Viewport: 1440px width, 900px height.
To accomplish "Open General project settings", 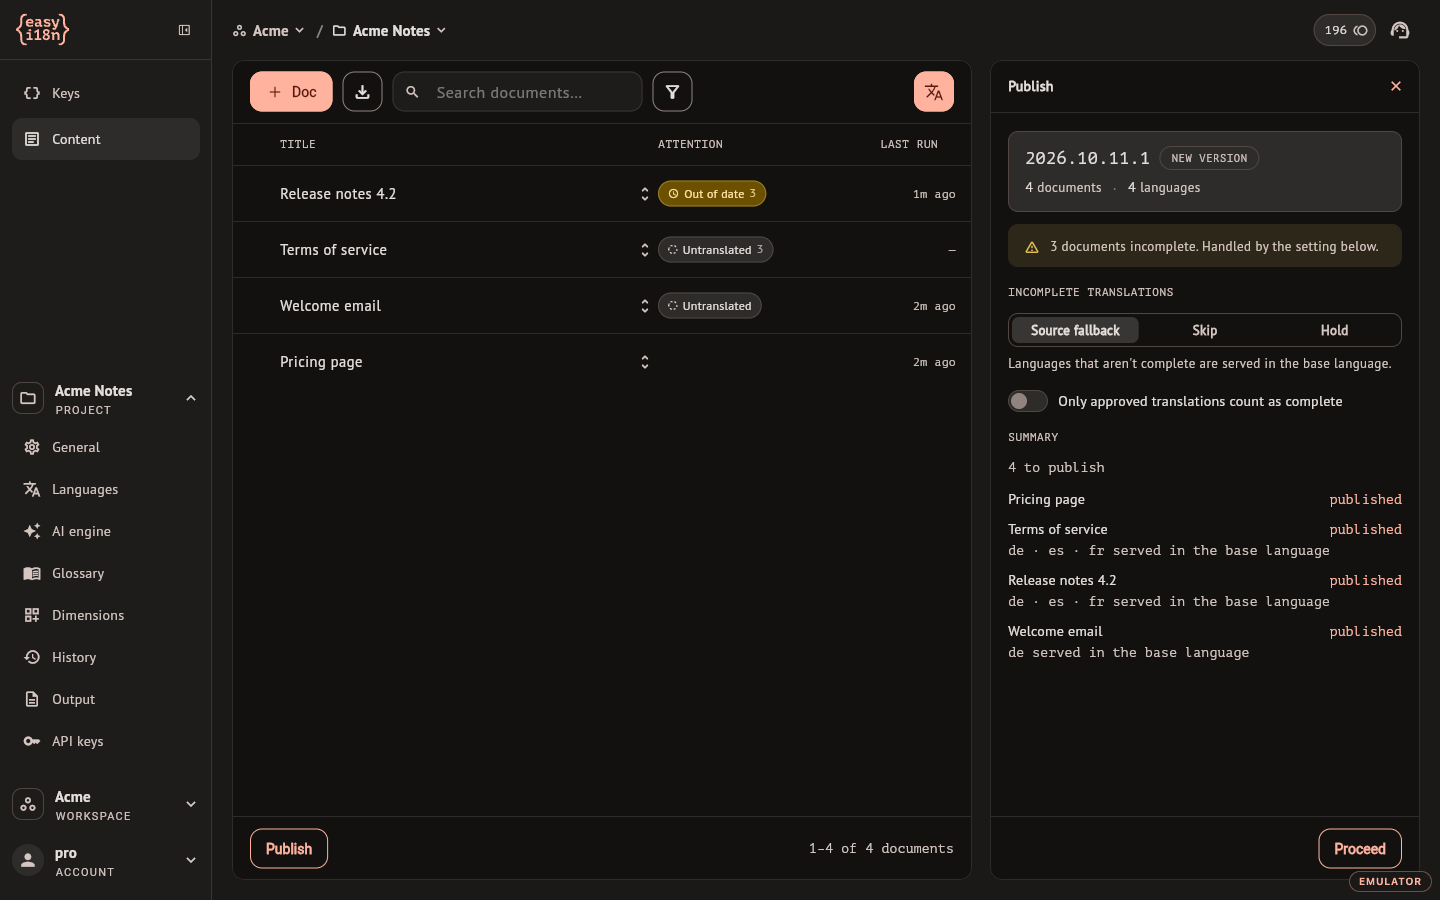I will (x=106, y=447).
